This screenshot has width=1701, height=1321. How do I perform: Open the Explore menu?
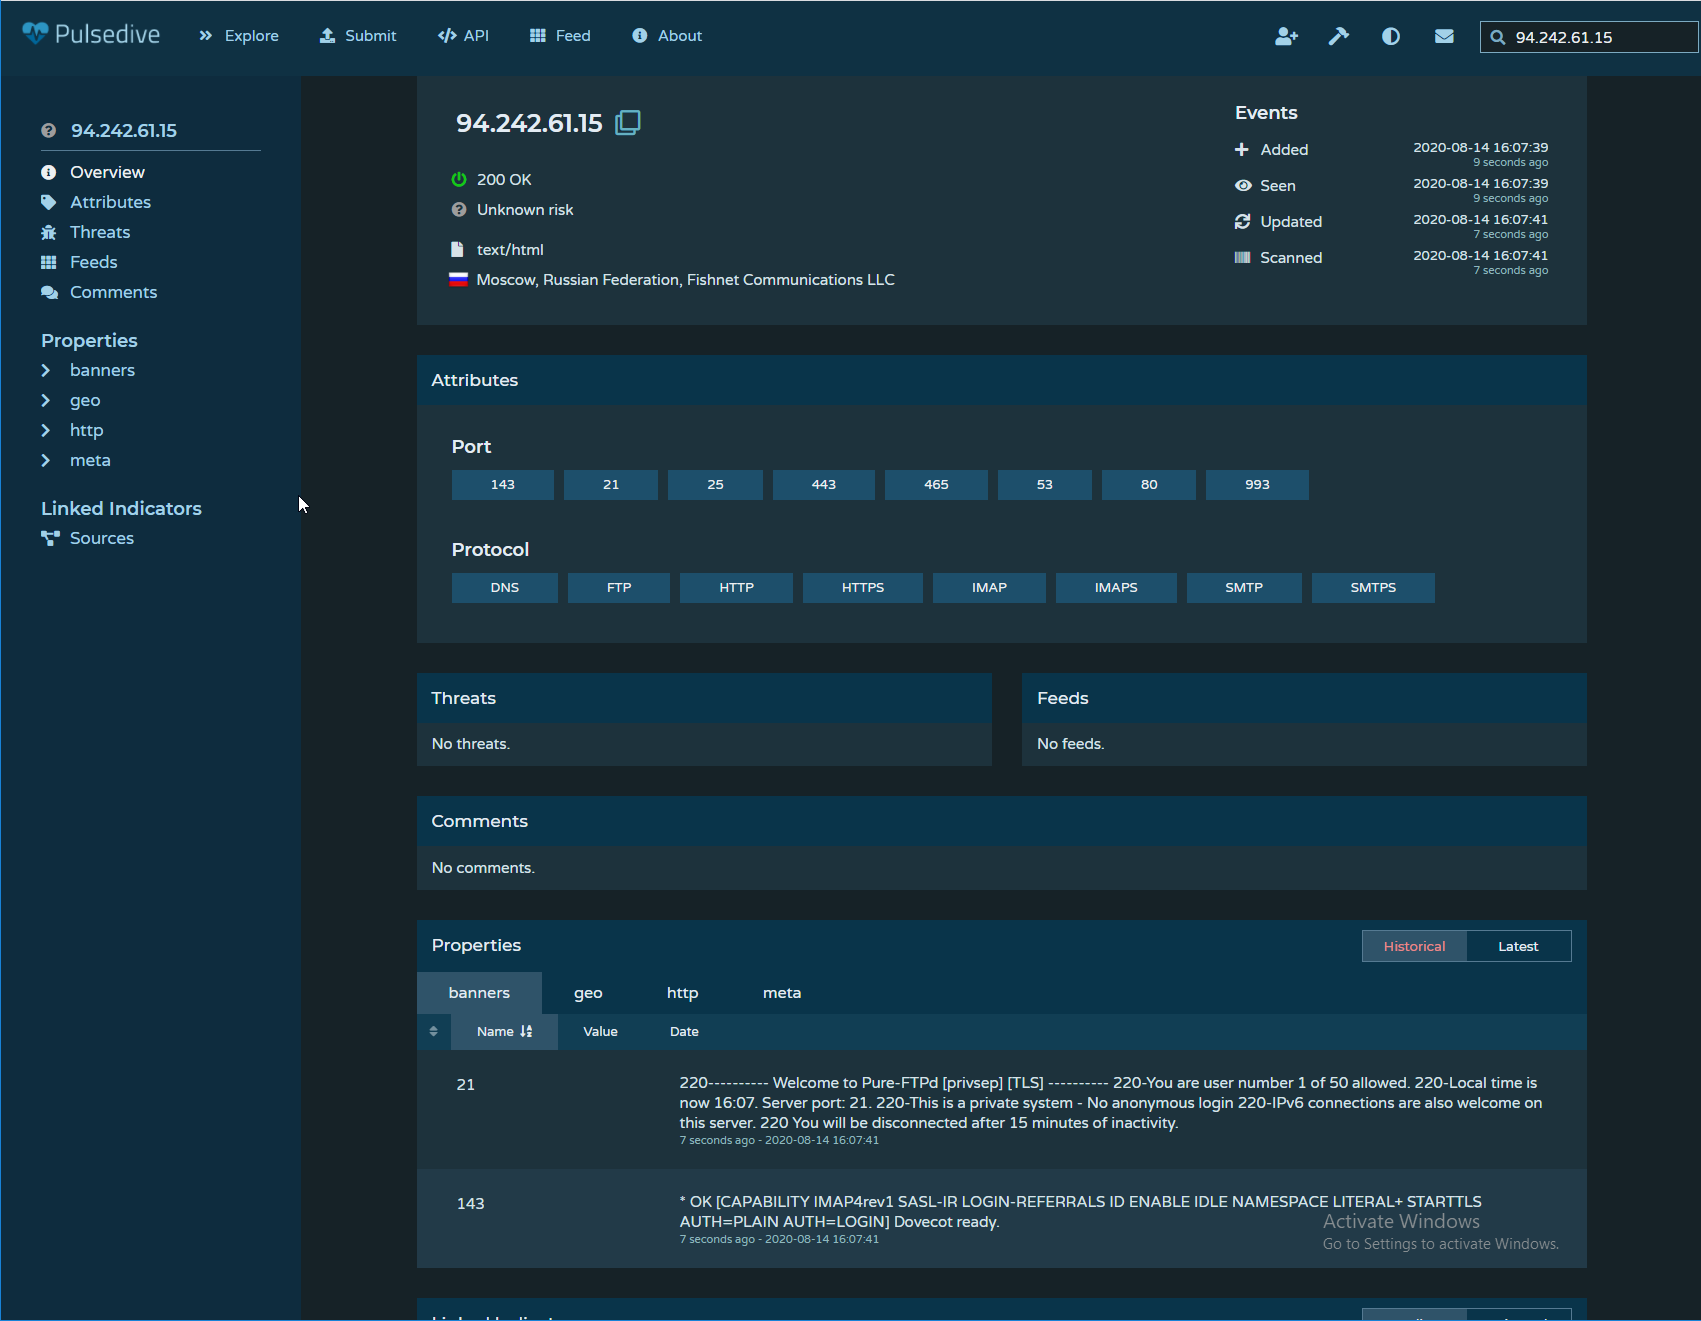[x=239, y=36]
